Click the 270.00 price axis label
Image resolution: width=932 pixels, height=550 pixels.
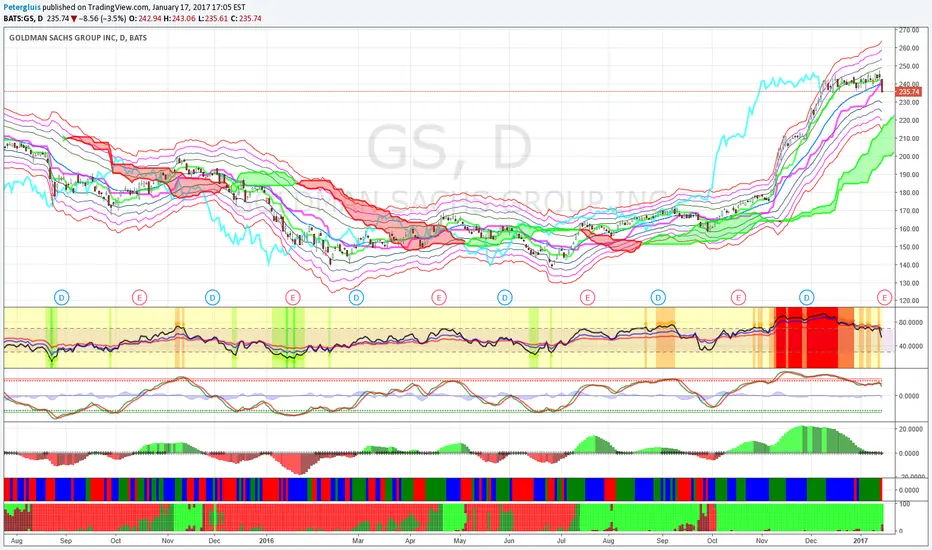[909, 30]
